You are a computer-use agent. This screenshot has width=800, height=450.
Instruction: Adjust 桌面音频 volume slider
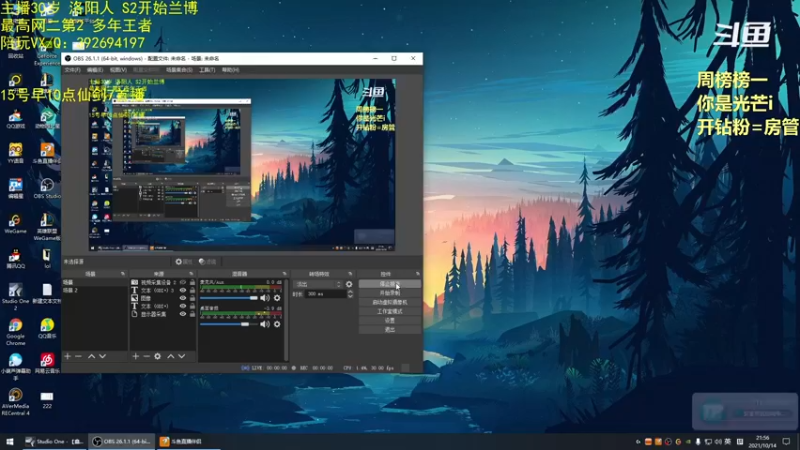point(229,324)
